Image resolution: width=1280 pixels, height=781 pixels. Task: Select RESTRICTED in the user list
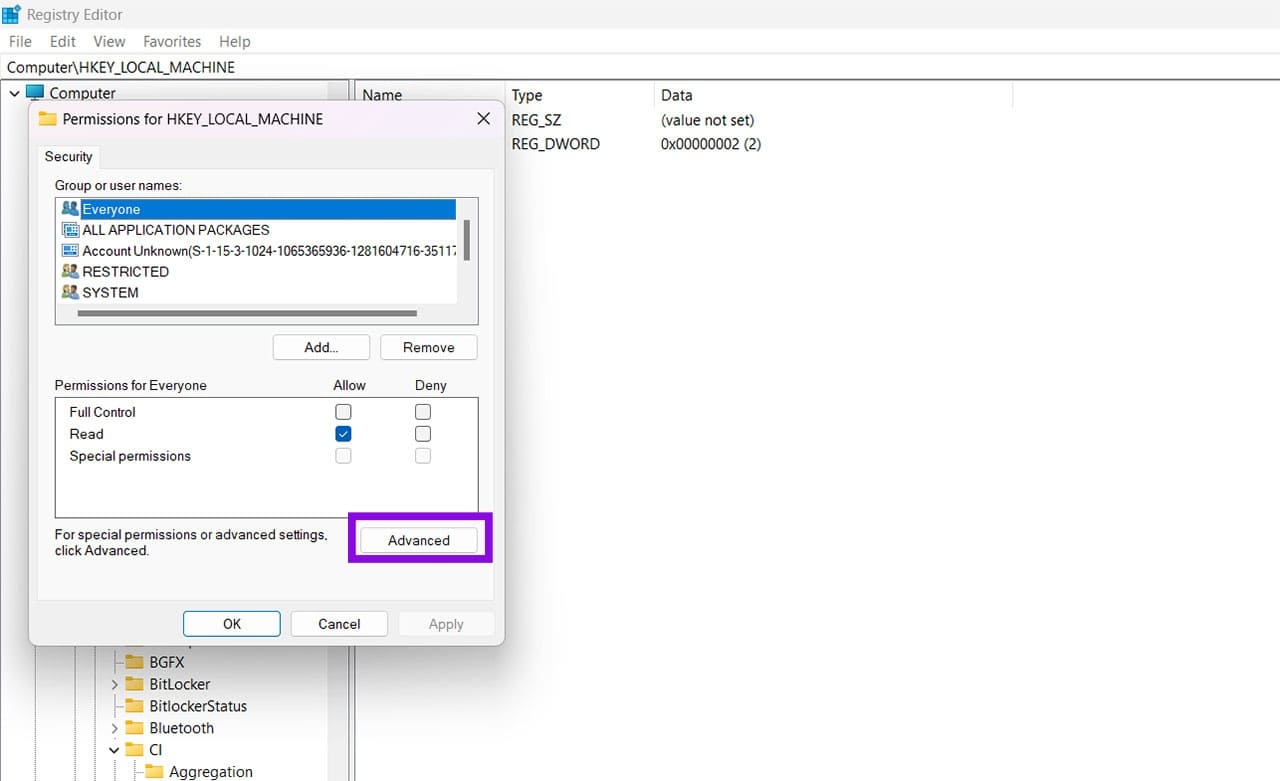125,271
